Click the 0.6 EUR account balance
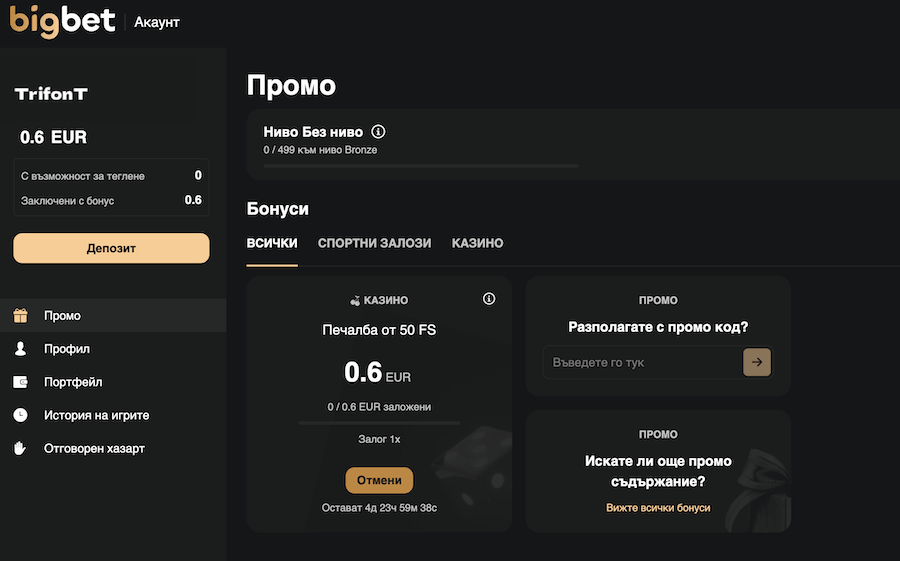Viewport: 900px width, 561px height. click(53, 137)
